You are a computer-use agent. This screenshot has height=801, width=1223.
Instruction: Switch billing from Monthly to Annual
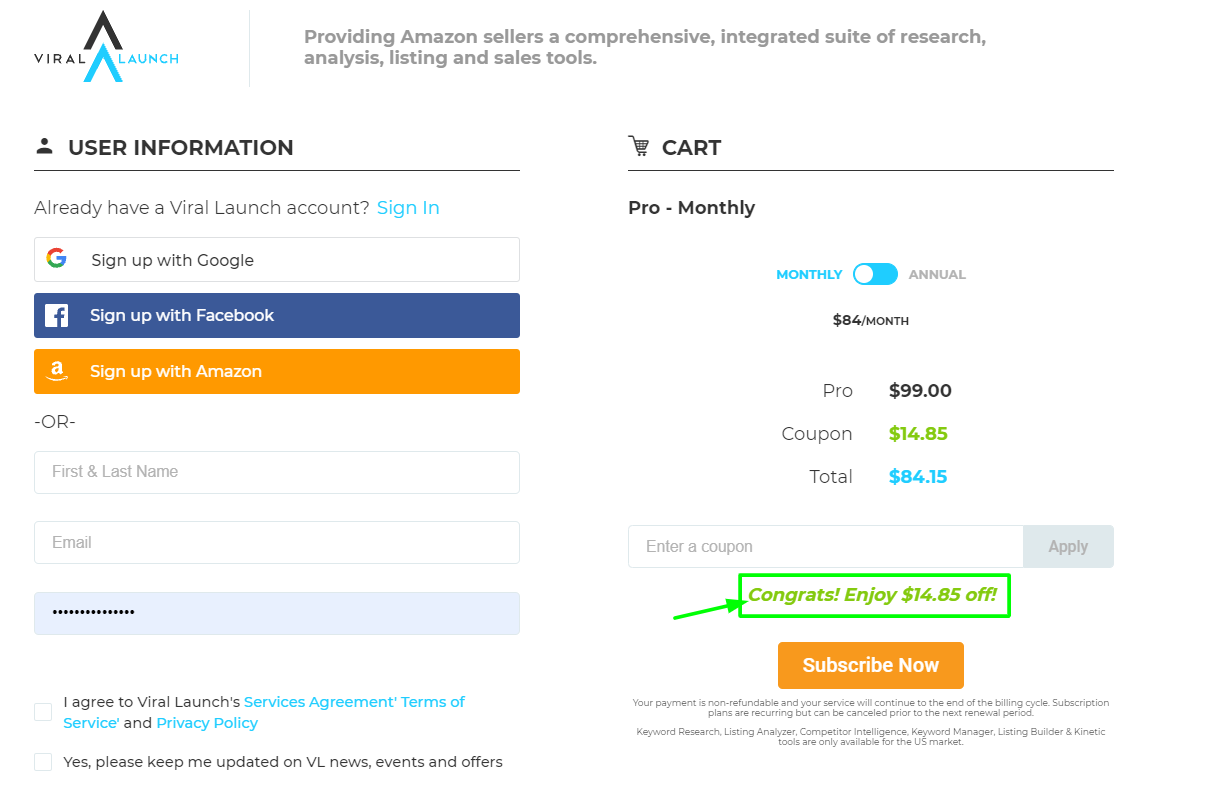pyautogui.click(x=875, y=273)
